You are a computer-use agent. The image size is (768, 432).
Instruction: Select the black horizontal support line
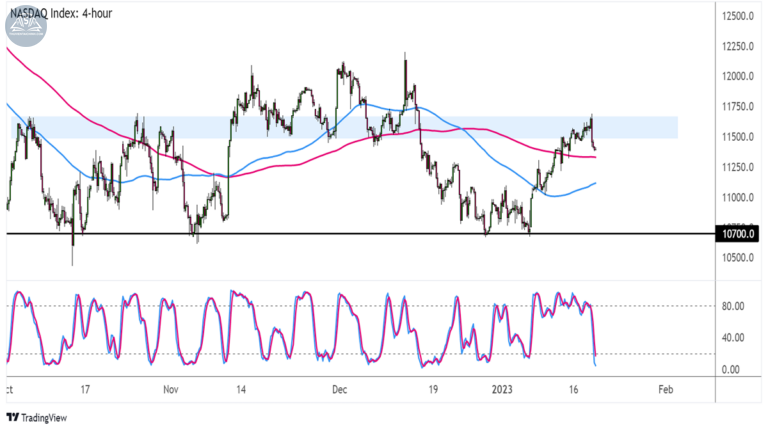(x=360, y=234)
